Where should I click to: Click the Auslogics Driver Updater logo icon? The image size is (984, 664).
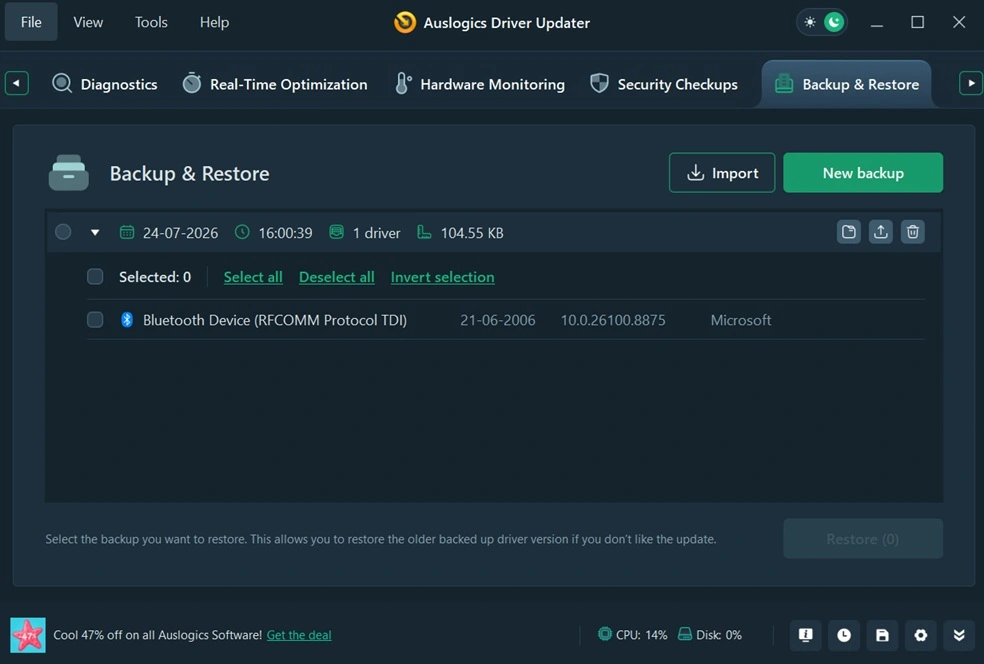click(x=405, y=23)
